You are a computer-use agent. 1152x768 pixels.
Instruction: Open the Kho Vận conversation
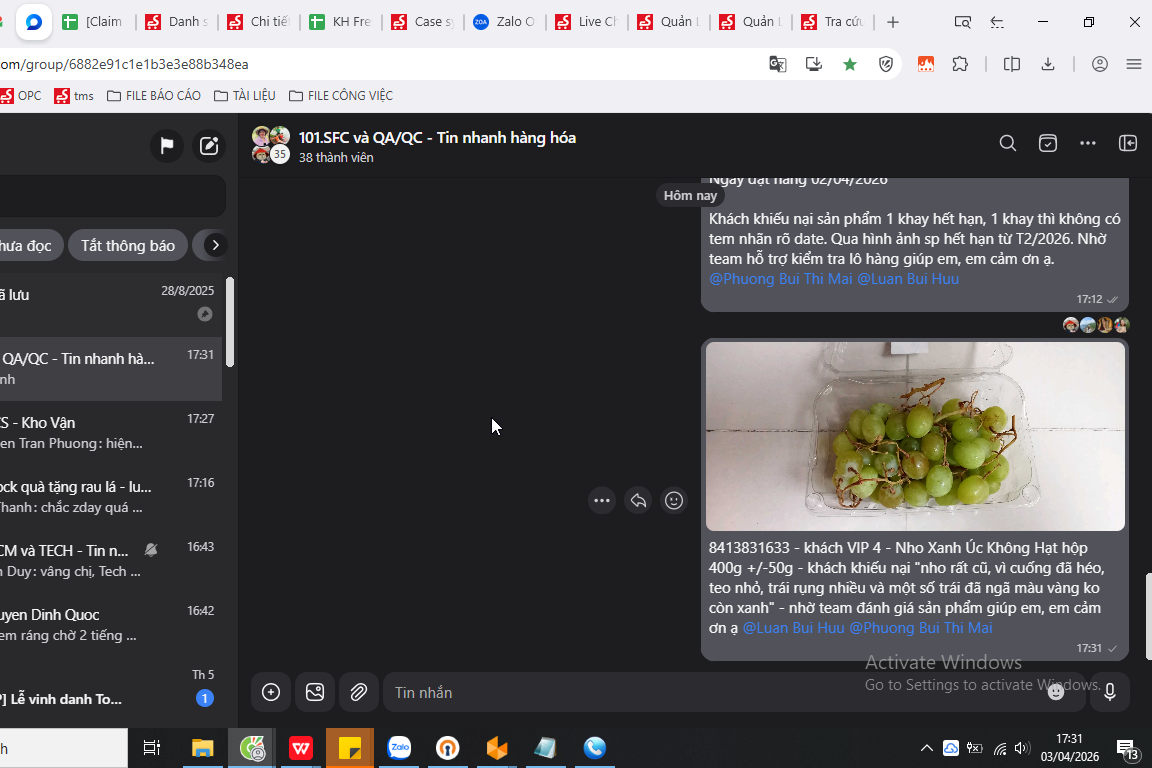pos(111,433)
